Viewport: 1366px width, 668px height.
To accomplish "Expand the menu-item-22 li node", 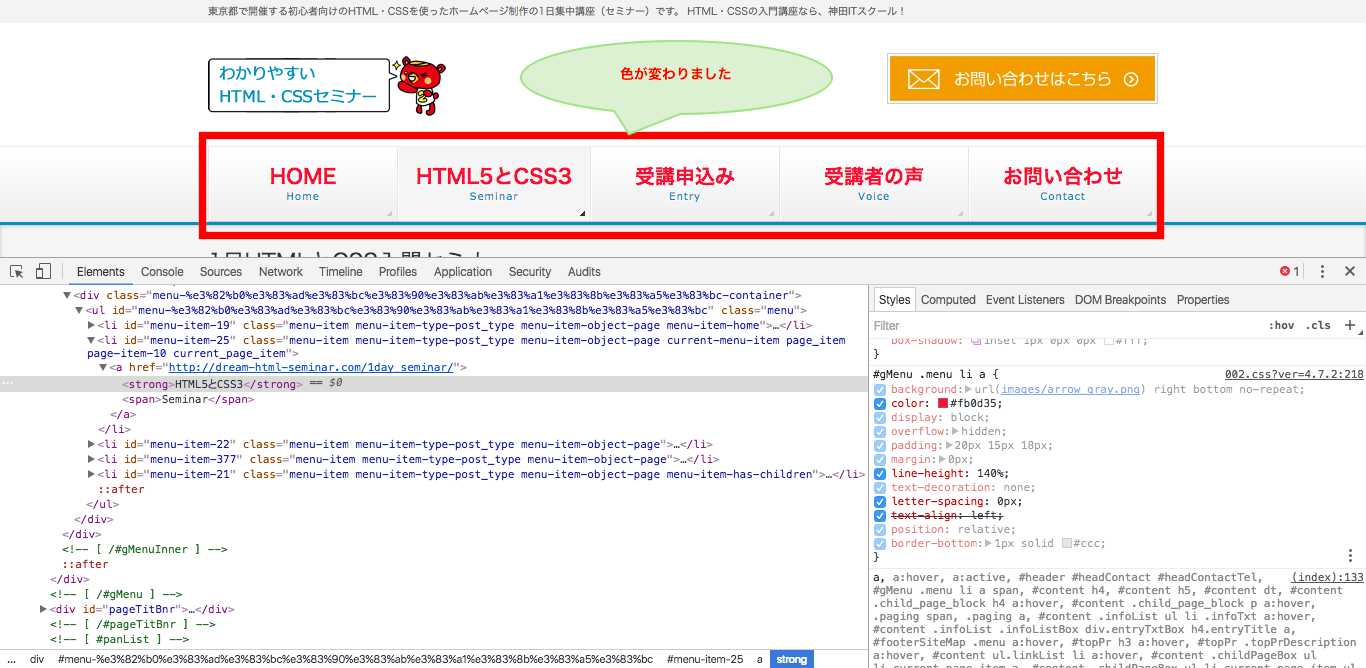I will [x=92, y=445].
